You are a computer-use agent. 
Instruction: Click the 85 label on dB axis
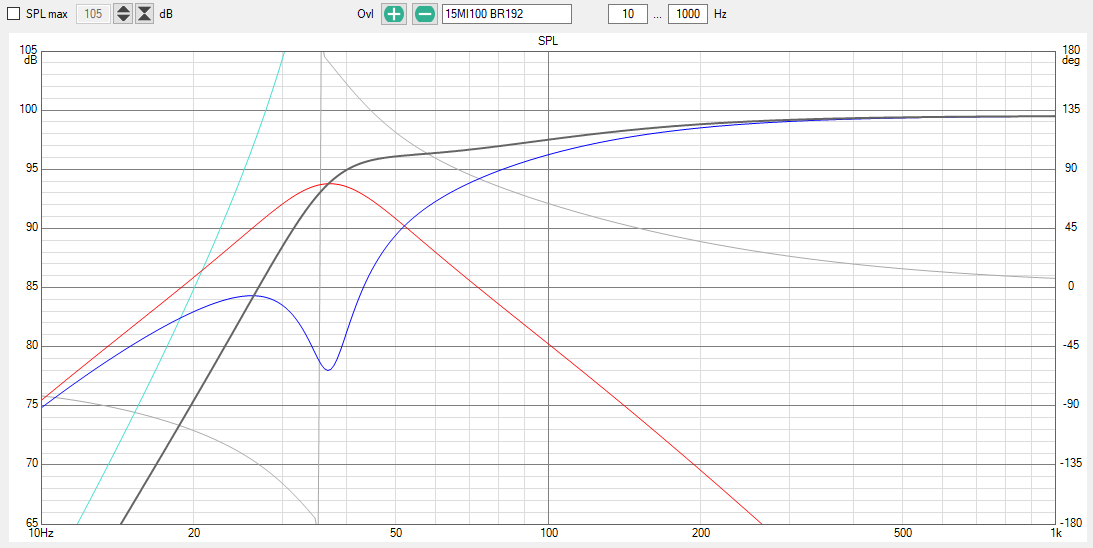(x=32, y=287)
